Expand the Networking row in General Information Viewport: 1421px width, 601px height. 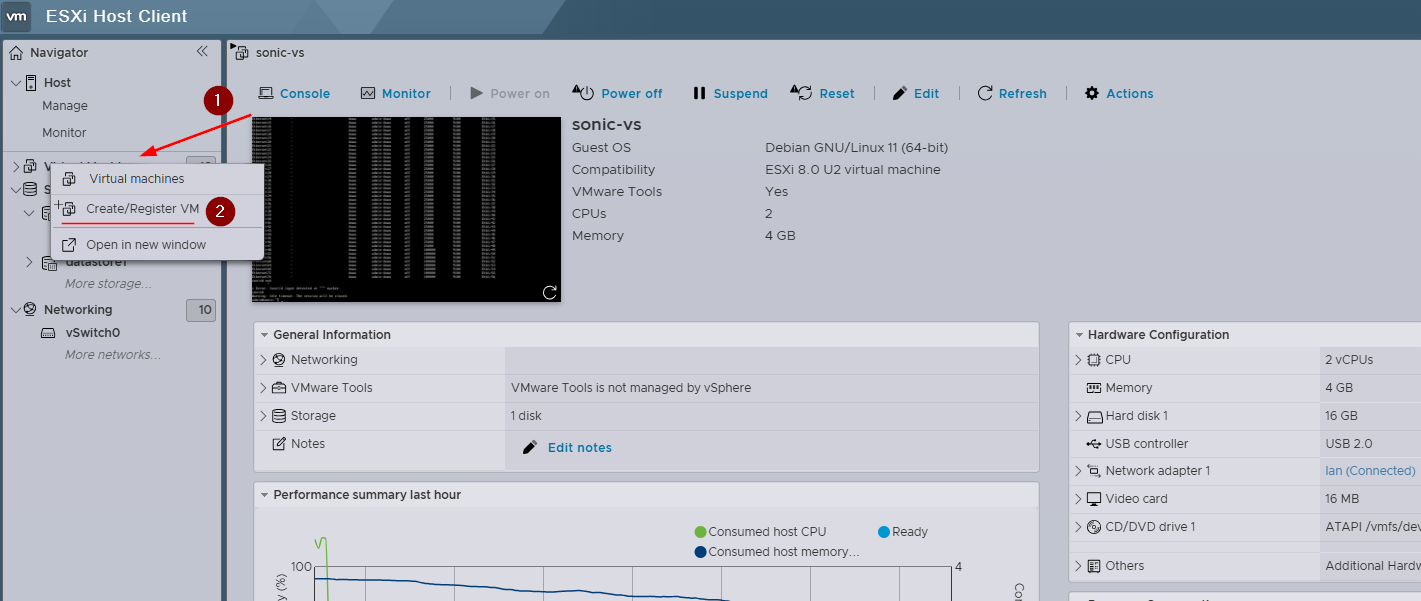click(x=264, y=360)
